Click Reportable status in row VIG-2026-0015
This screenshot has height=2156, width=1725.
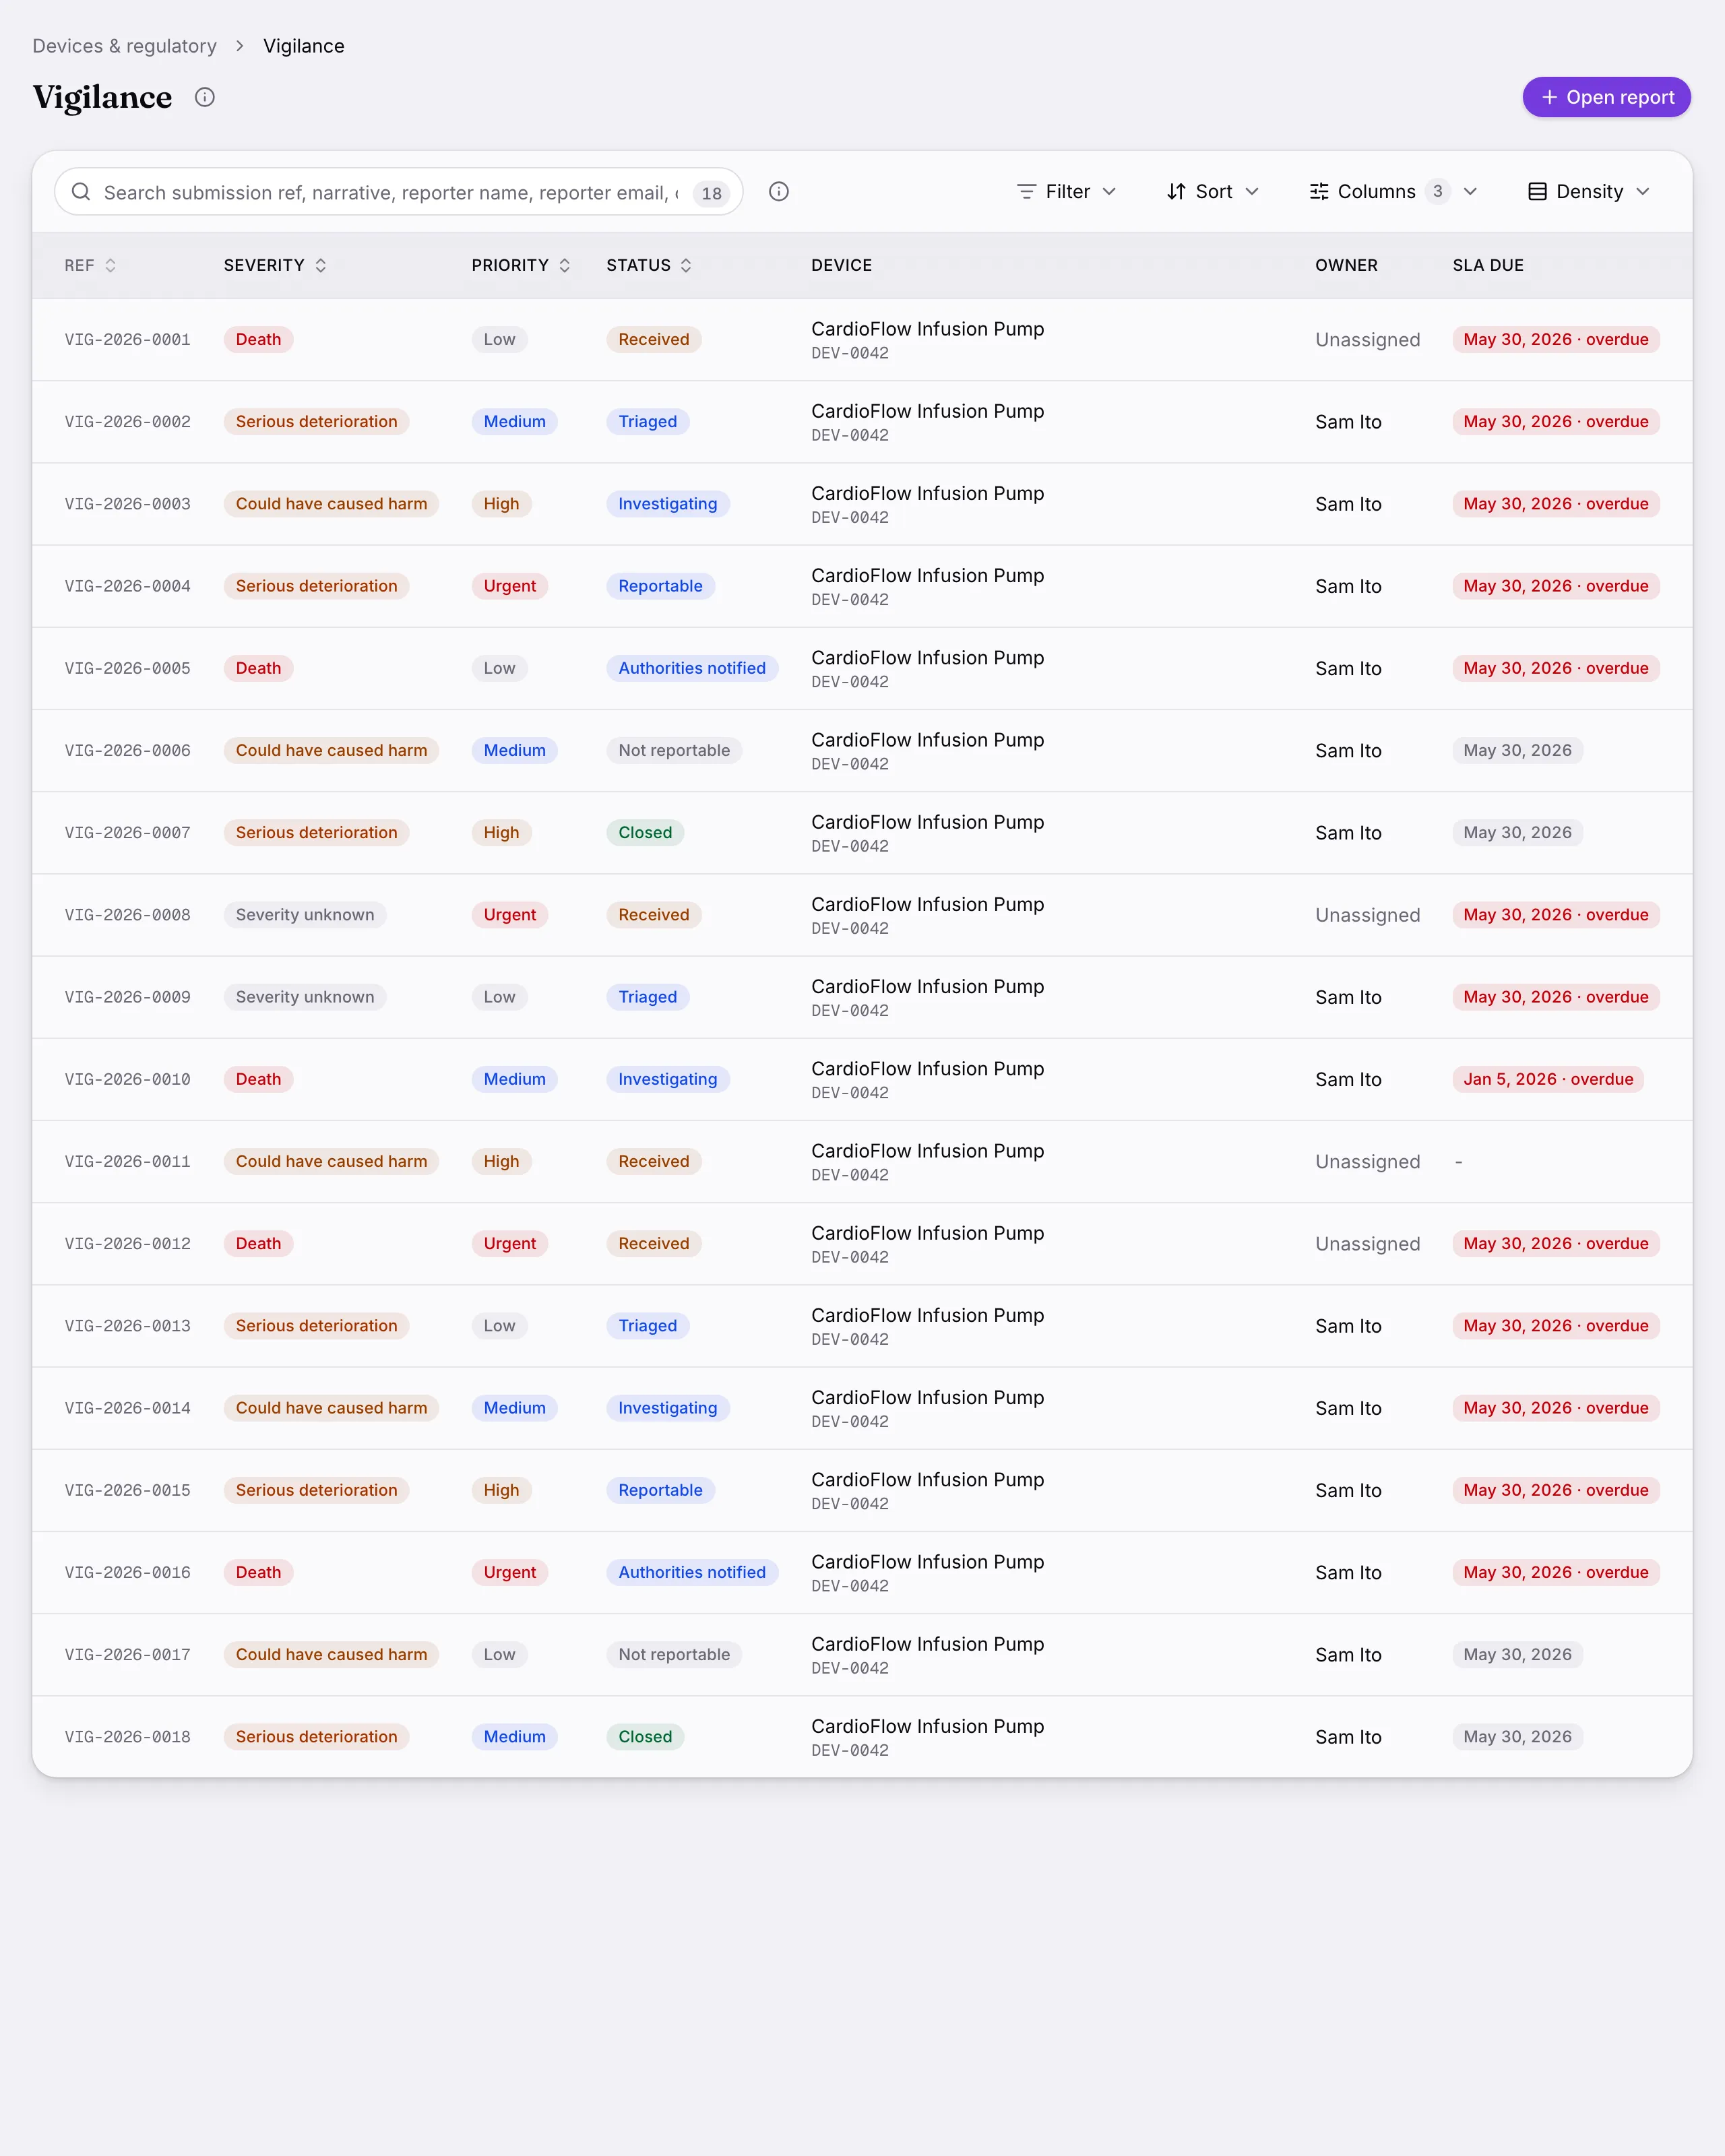point(660,1490)
